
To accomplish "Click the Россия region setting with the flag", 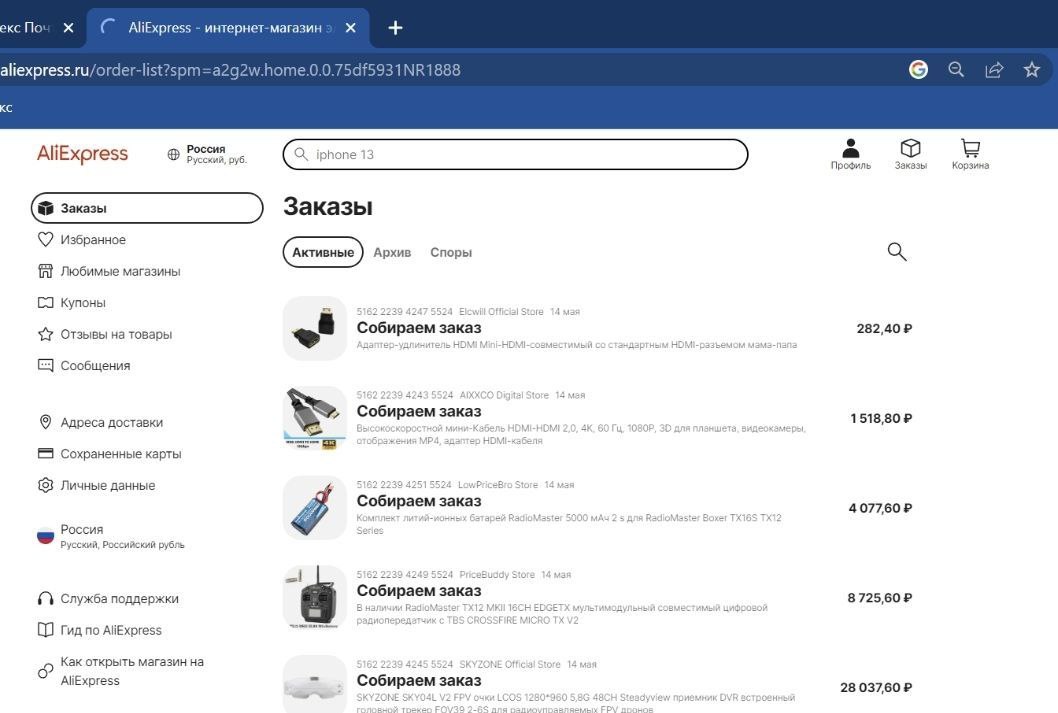I will pos(111,536).
